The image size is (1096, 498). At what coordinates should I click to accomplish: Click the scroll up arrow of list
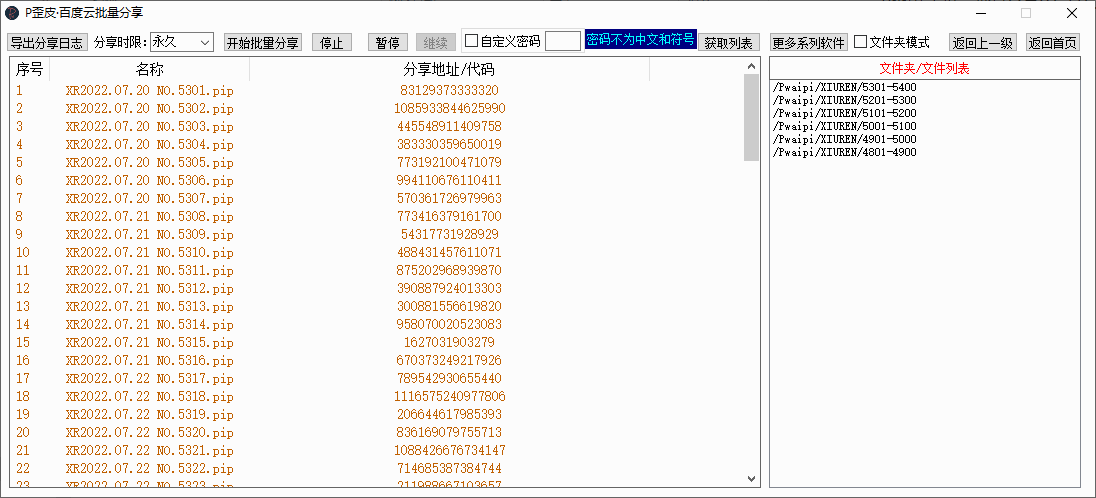[751, 66]
